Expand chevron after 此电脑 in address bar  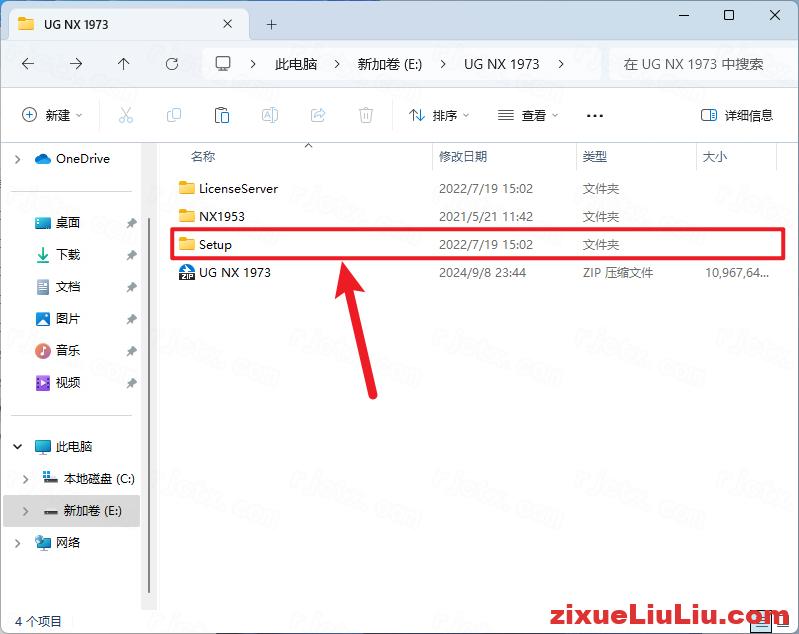pos(337,64)
